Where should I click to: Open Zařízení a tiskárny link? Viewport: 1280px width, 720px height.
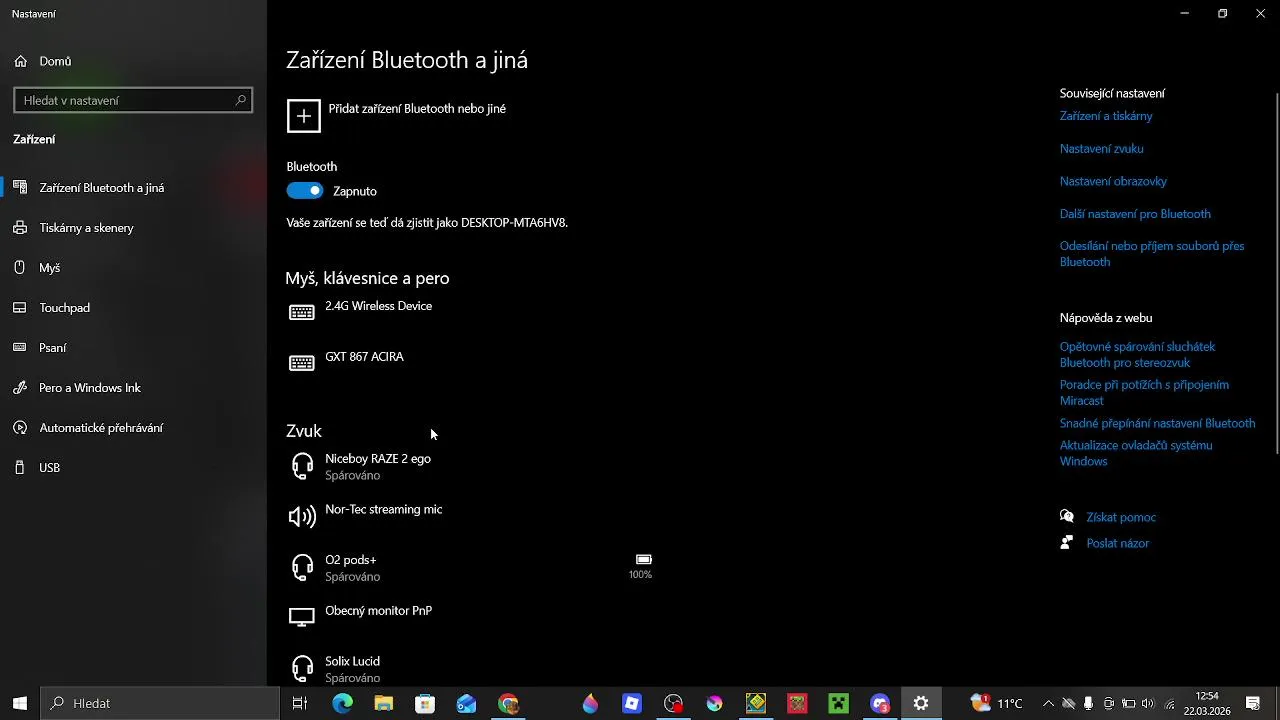point(1106,116)
